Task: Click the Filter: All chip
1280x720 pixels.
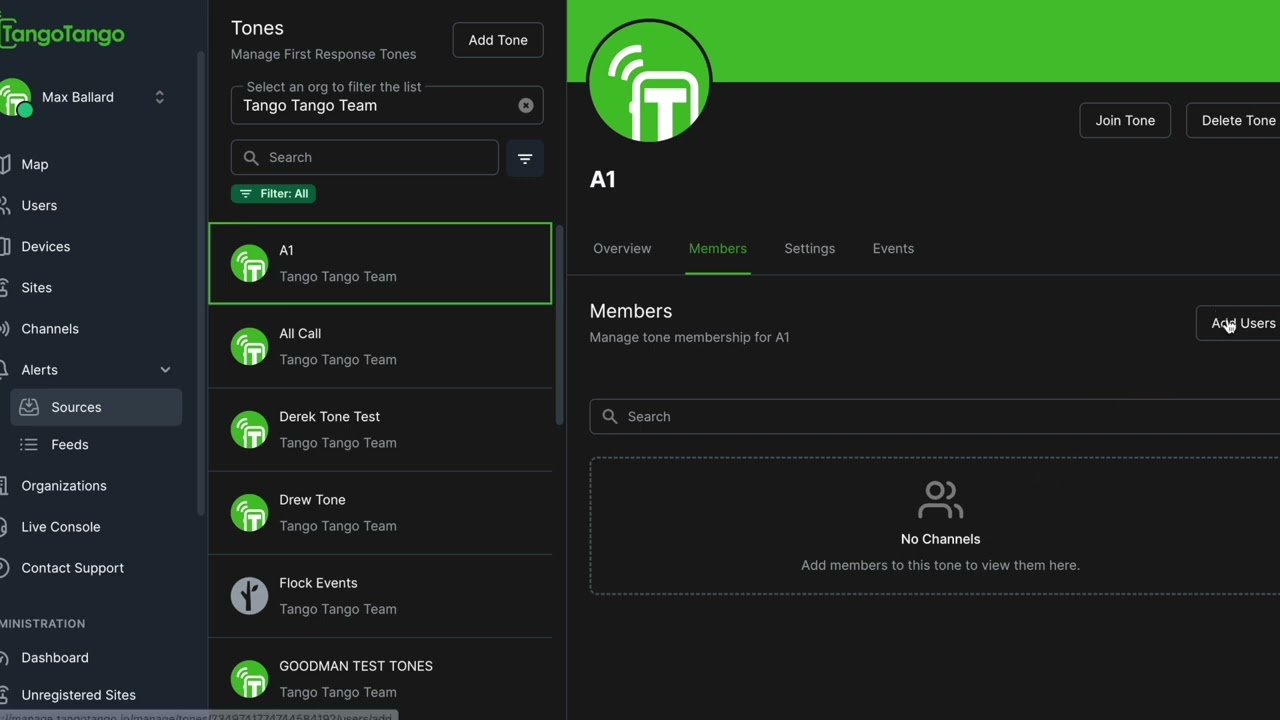Action: point(274,193)
